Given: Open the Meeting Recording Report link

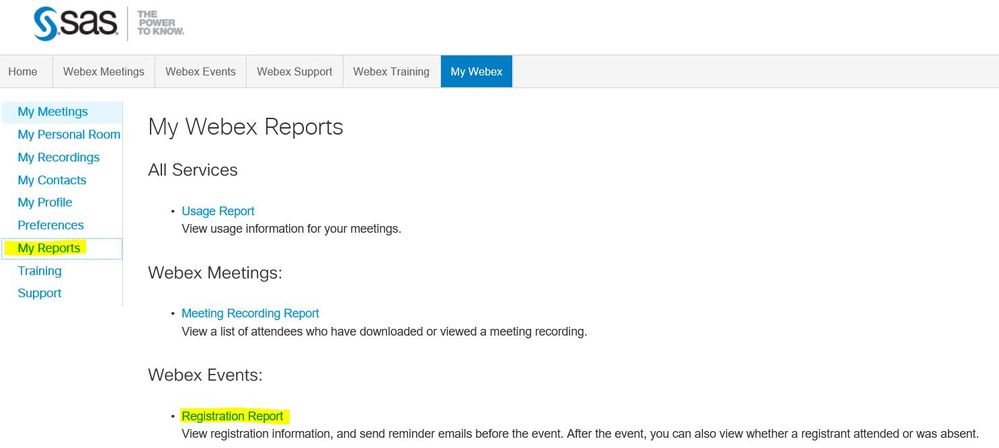Looking at the screenshot, I should [x=250, y=314].
